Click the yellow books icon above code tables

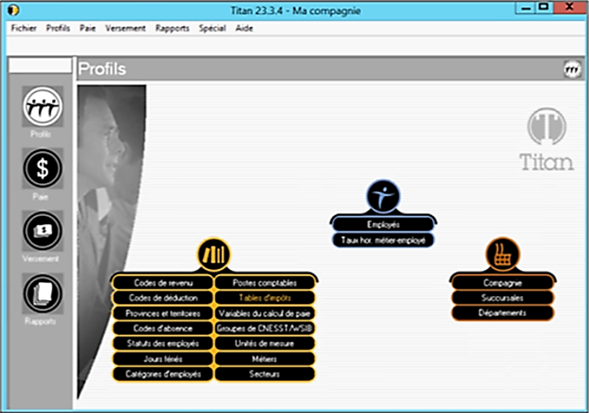pyautogui.click(x=214, y=254)
